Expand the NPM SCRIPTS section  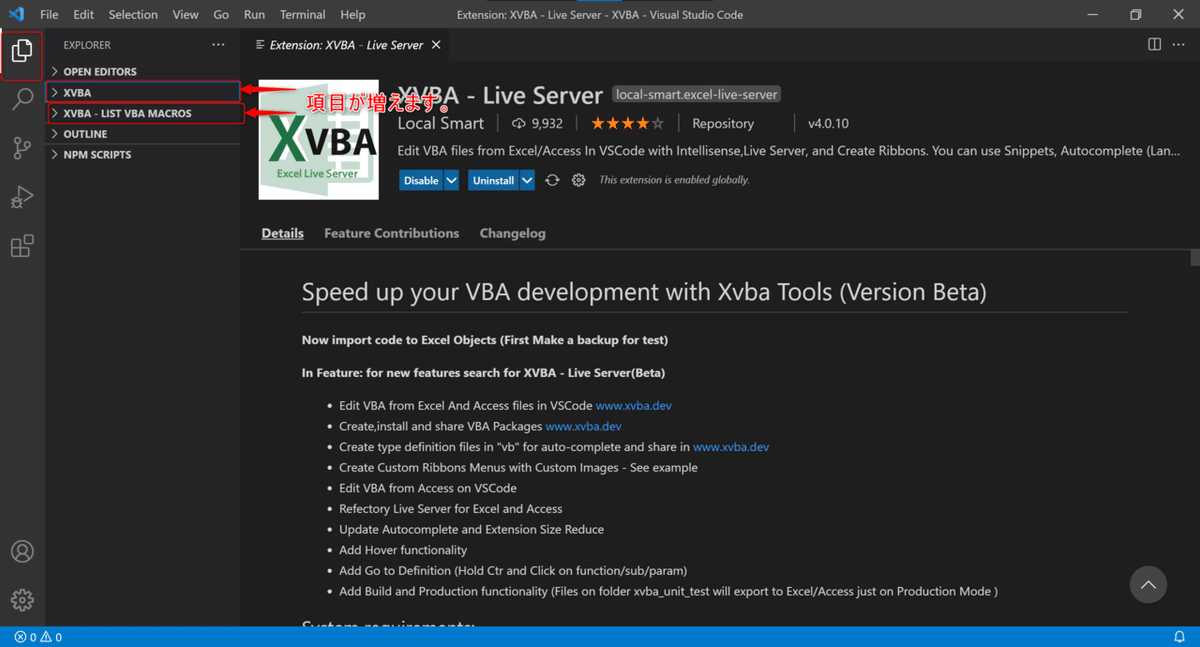(x=143, y=155)
